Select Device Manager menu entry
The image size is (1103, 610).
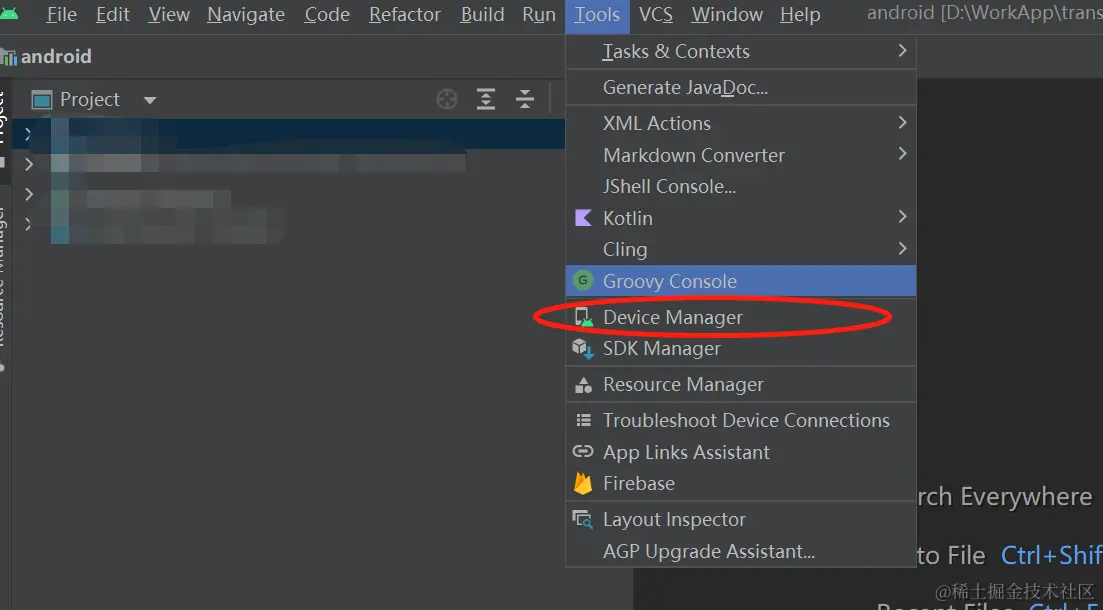(x=741, y=317)
